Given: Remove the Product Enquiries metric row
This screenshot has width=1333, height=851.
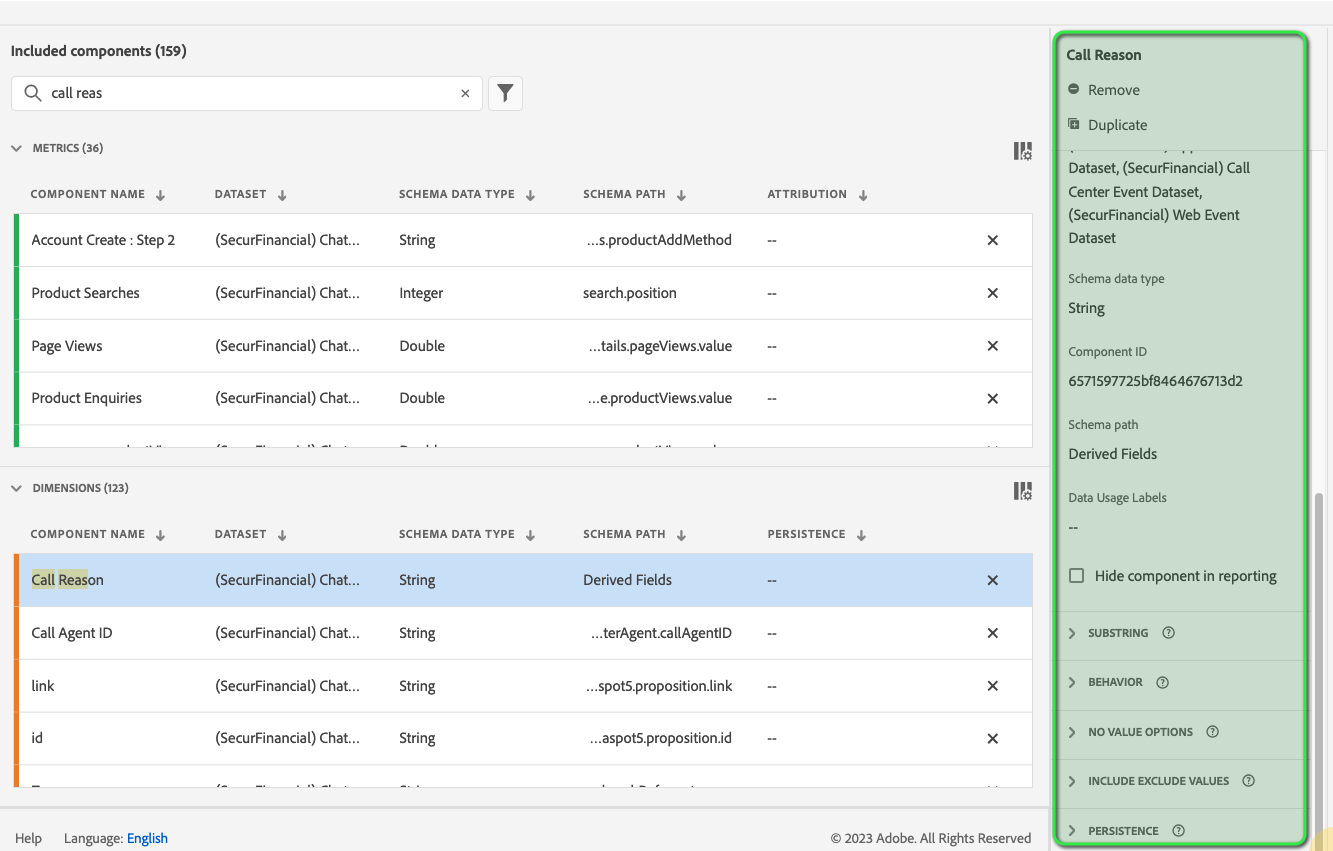Looking at the screenshot, I should 993,398.
